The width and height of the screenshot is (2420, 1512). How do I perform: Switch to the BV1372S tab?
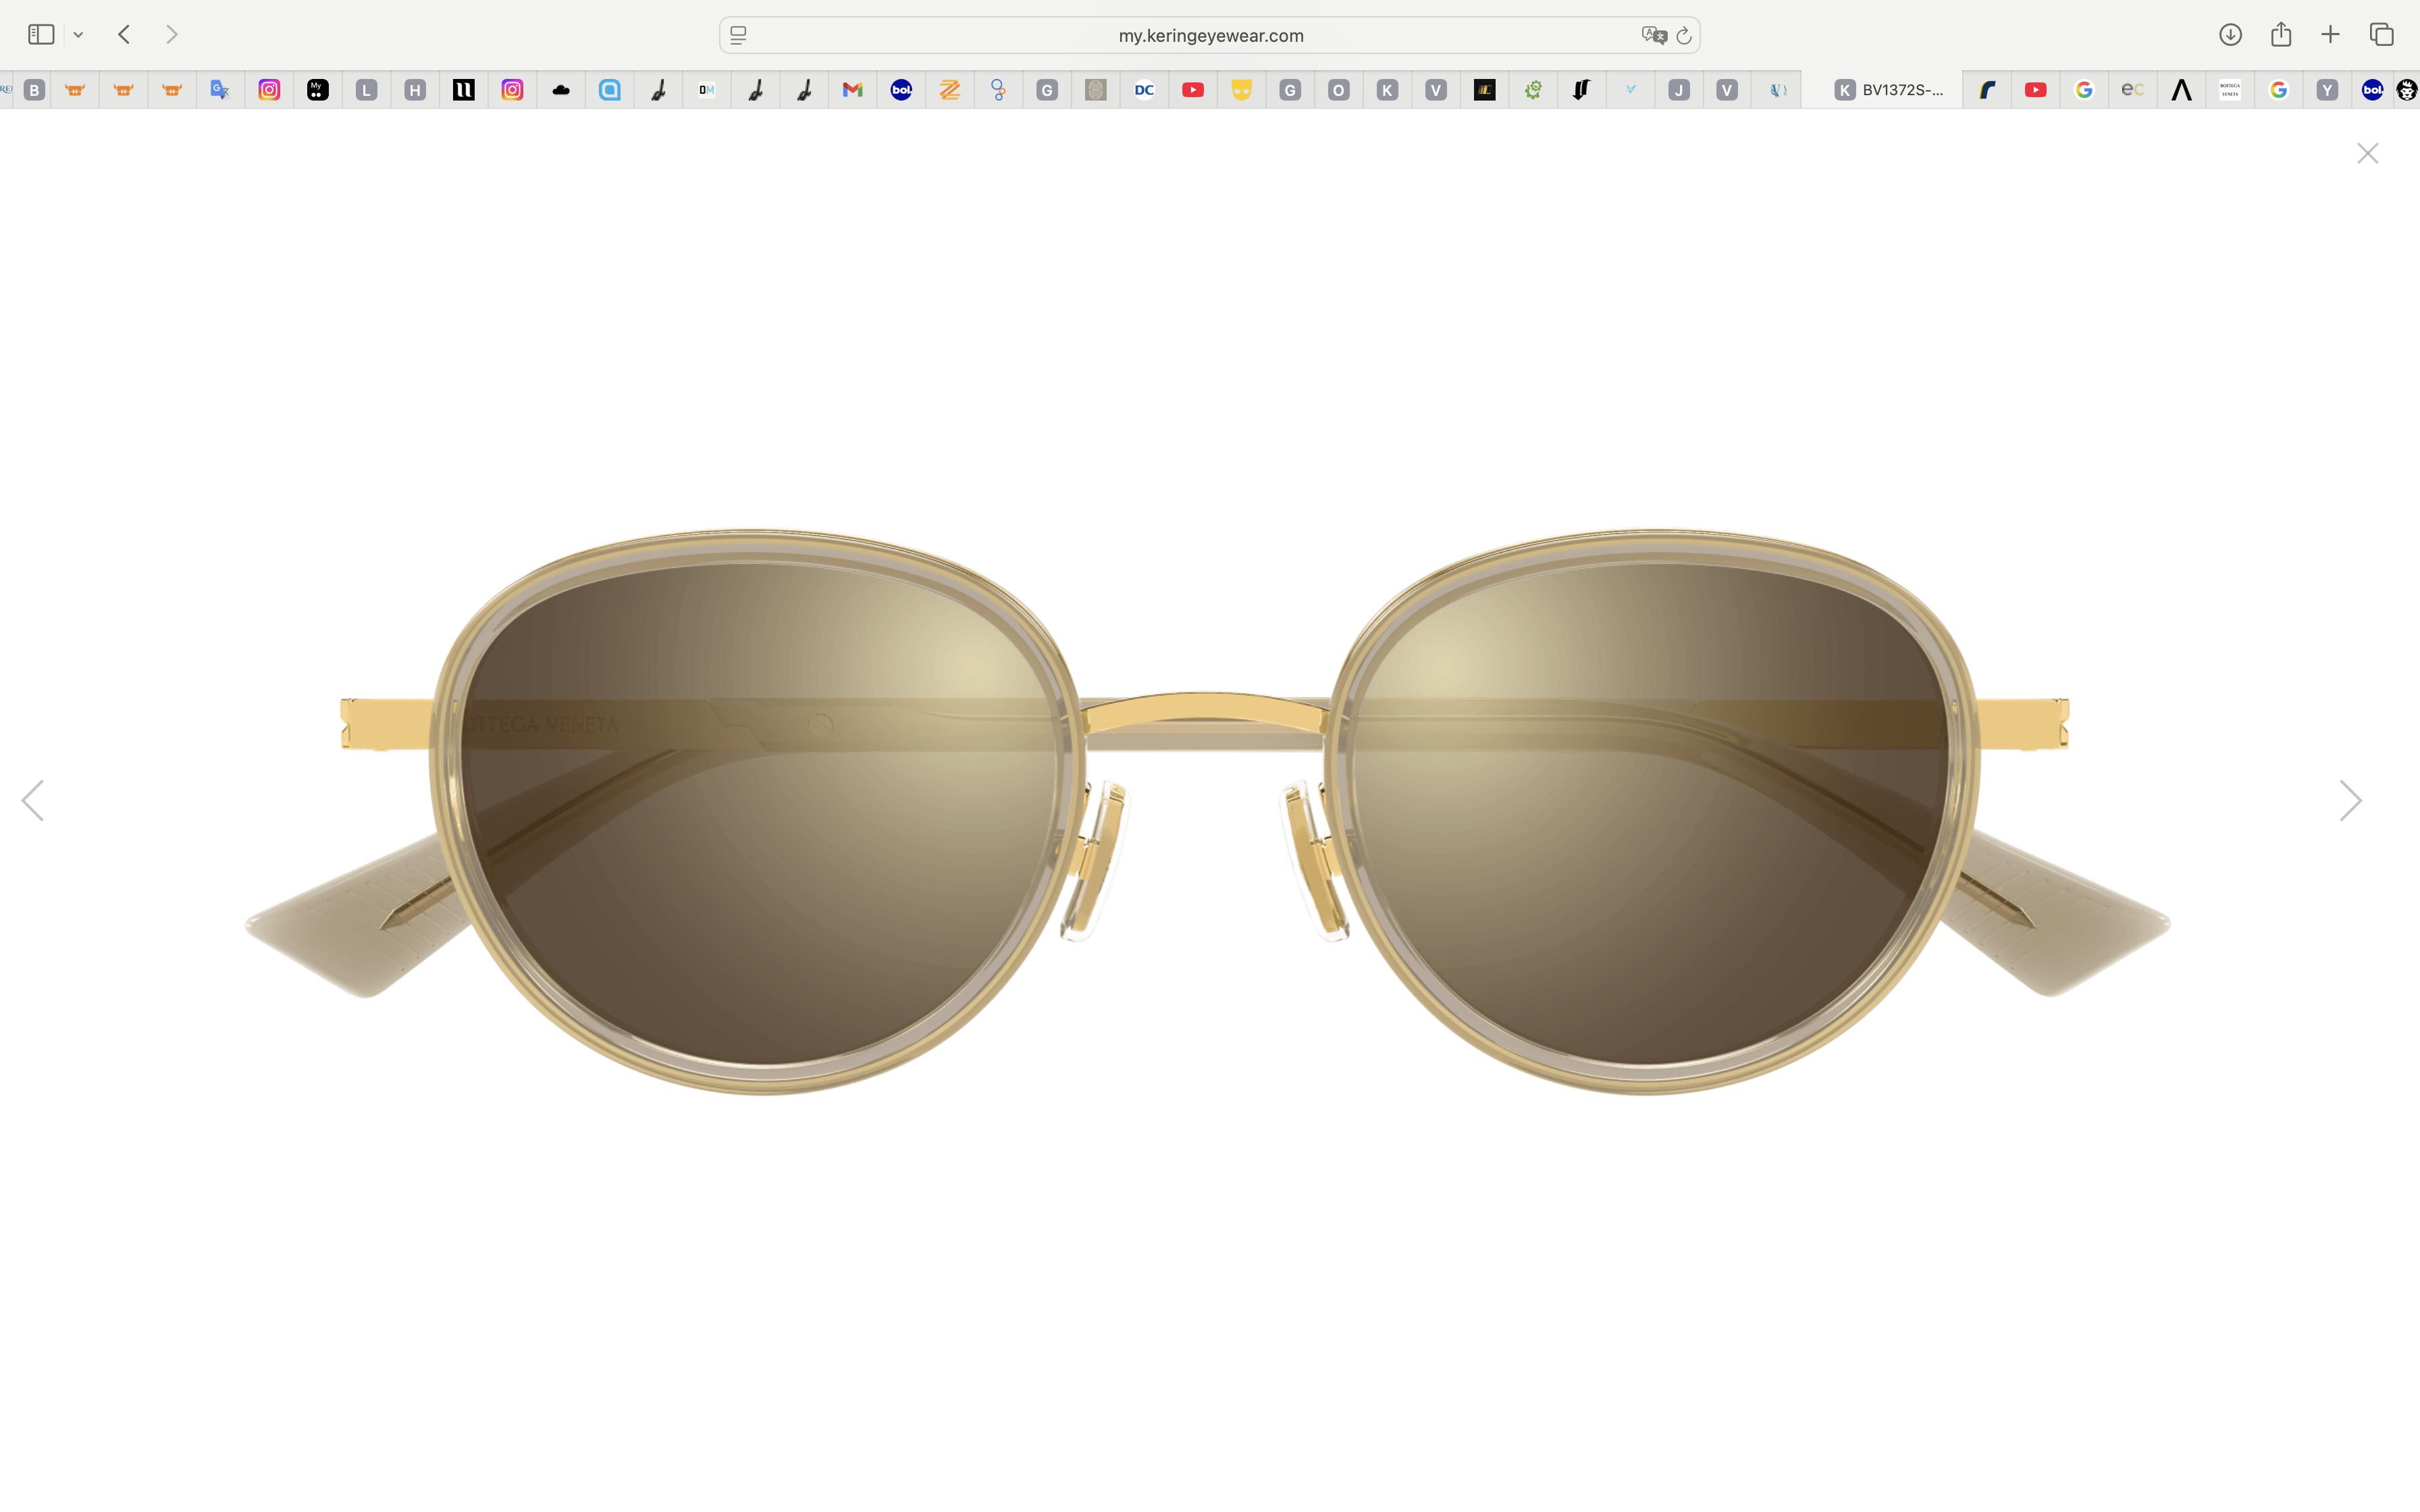tap(1890, 89)
